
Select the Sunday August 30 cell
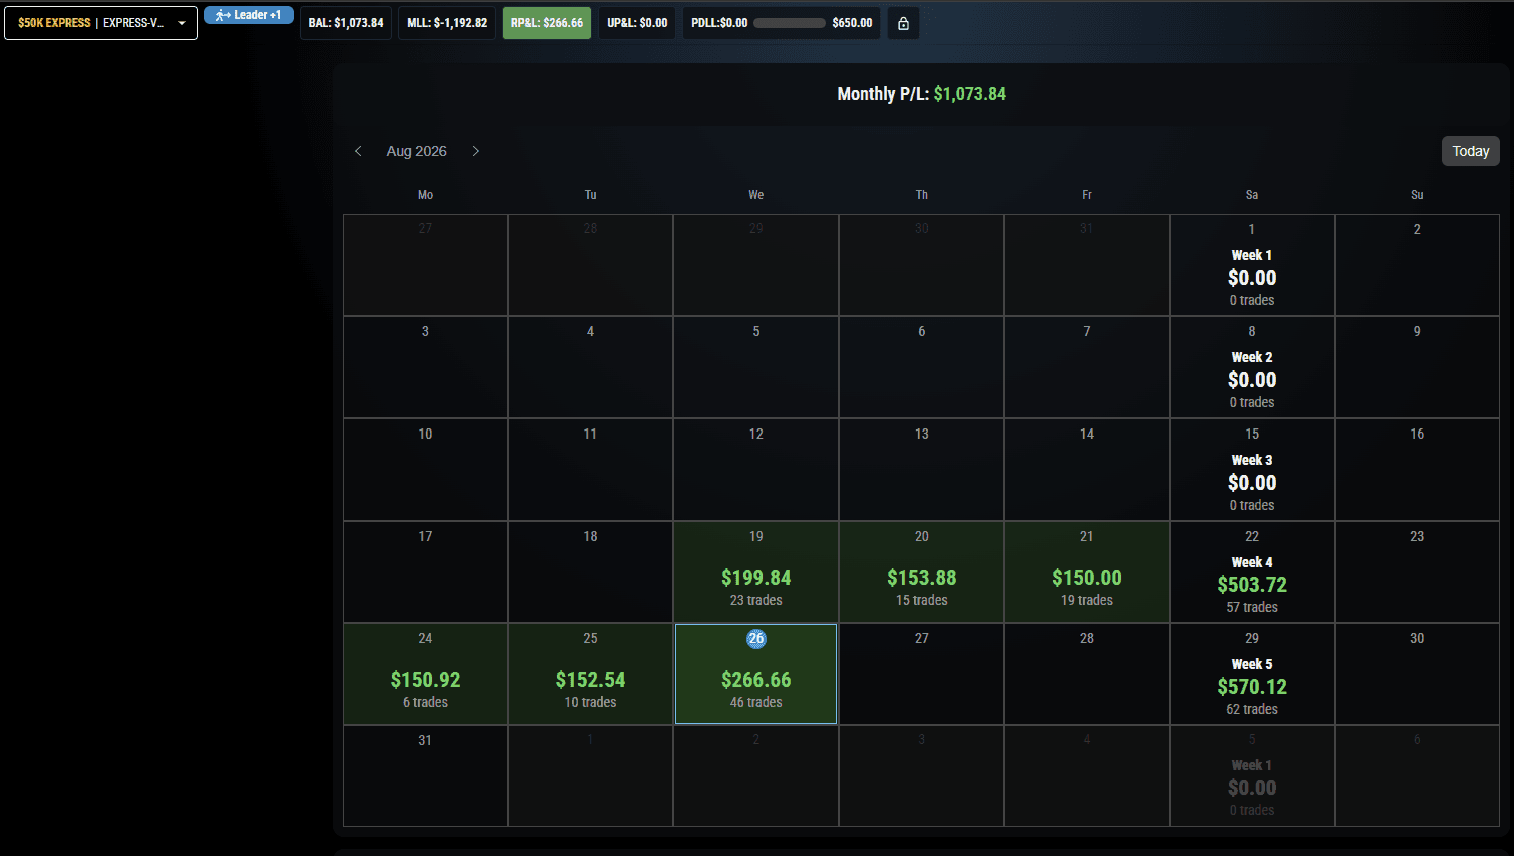click(x=1417, y=674)
